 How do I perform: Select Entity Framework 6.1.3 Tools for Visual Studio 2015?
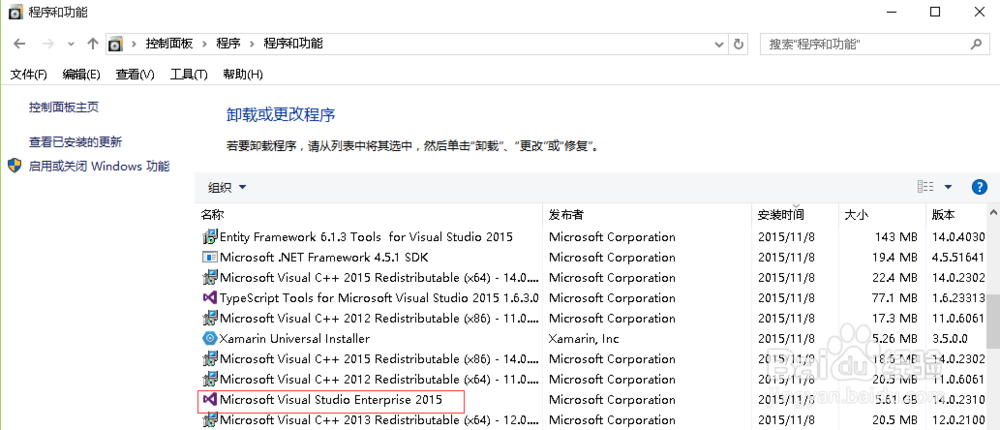366,237
